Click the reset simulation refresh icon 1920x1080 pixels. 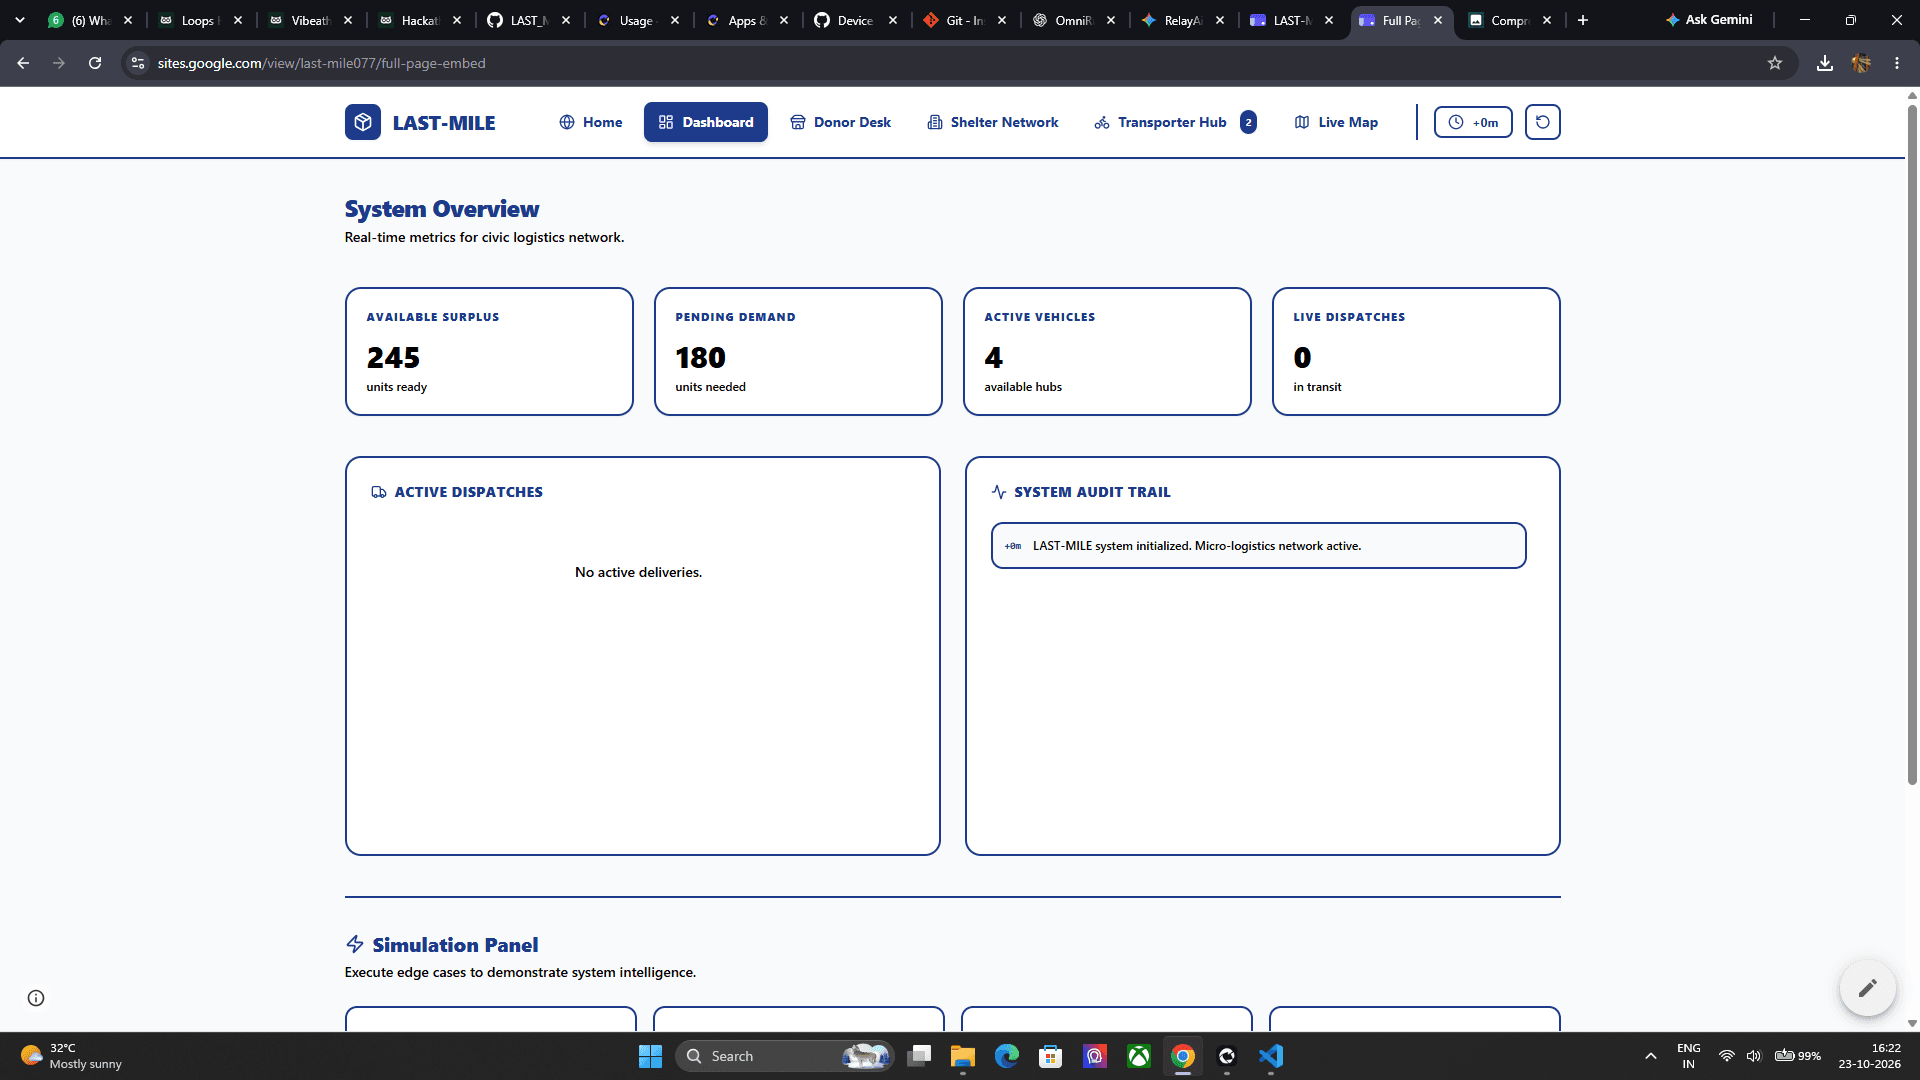click(x=1542, y=122)
